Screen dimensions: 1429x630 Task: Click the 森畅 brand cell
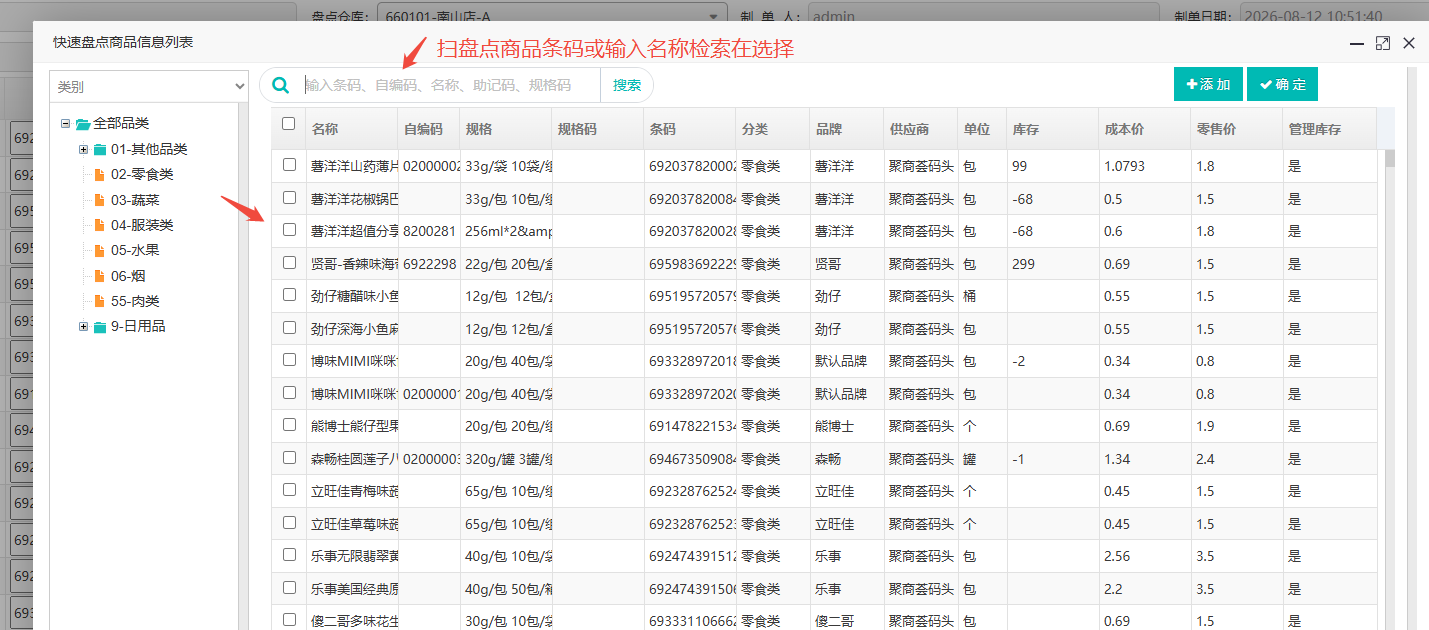pos(846,459)
